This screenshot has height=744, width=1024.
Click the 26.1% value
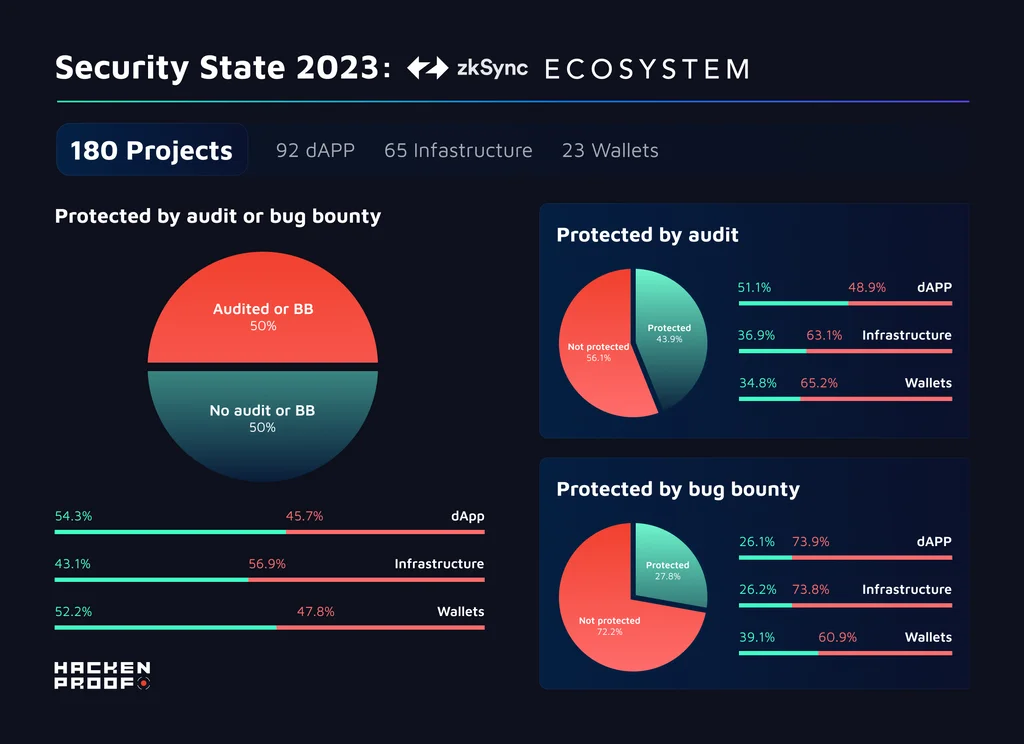(x=757, y=542)
